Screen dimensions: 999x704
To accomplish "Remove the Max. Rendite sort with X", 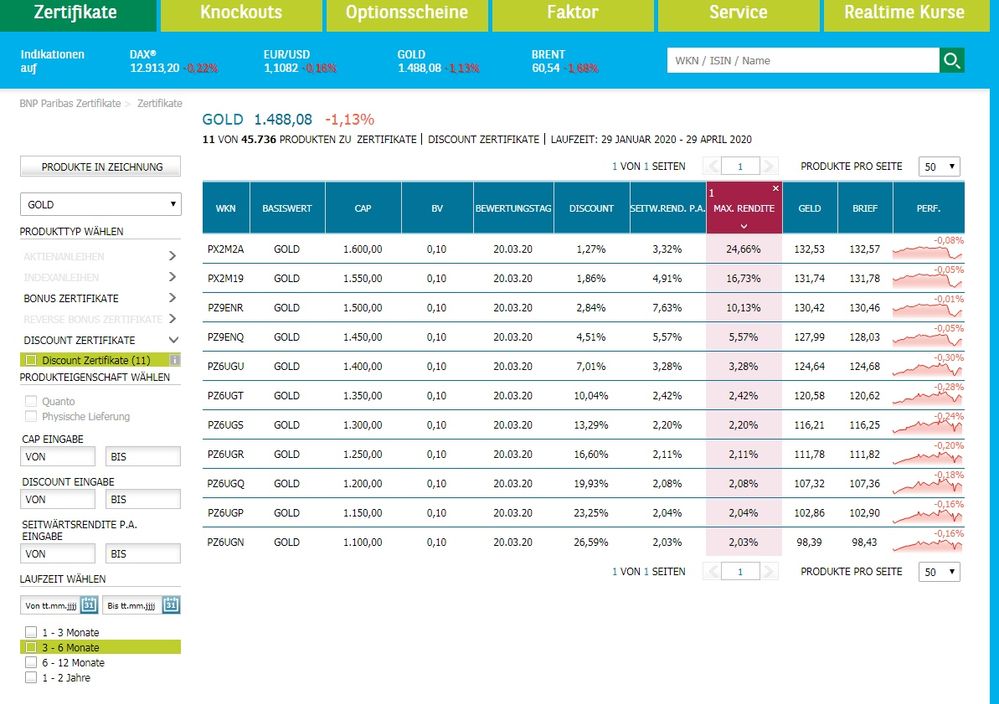I will click(775, 189).
